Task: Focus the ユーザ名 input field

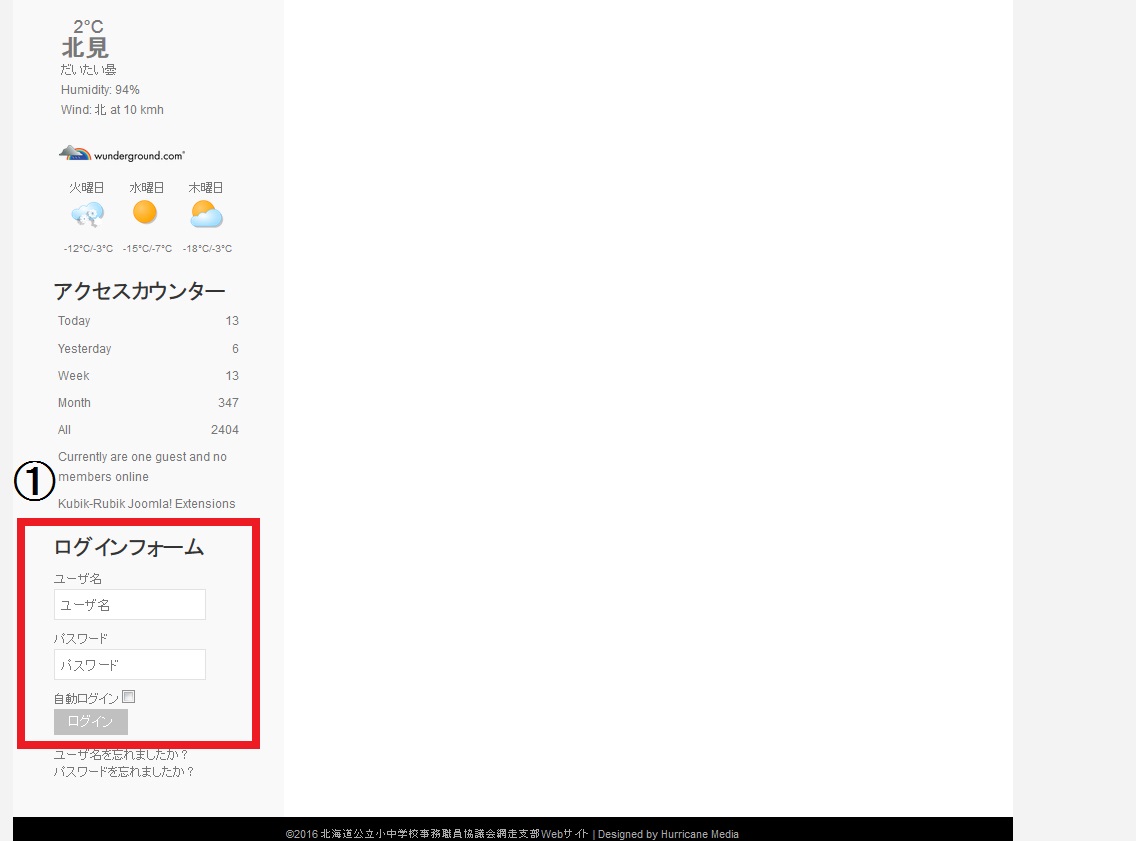Action: tap(130, 605)
